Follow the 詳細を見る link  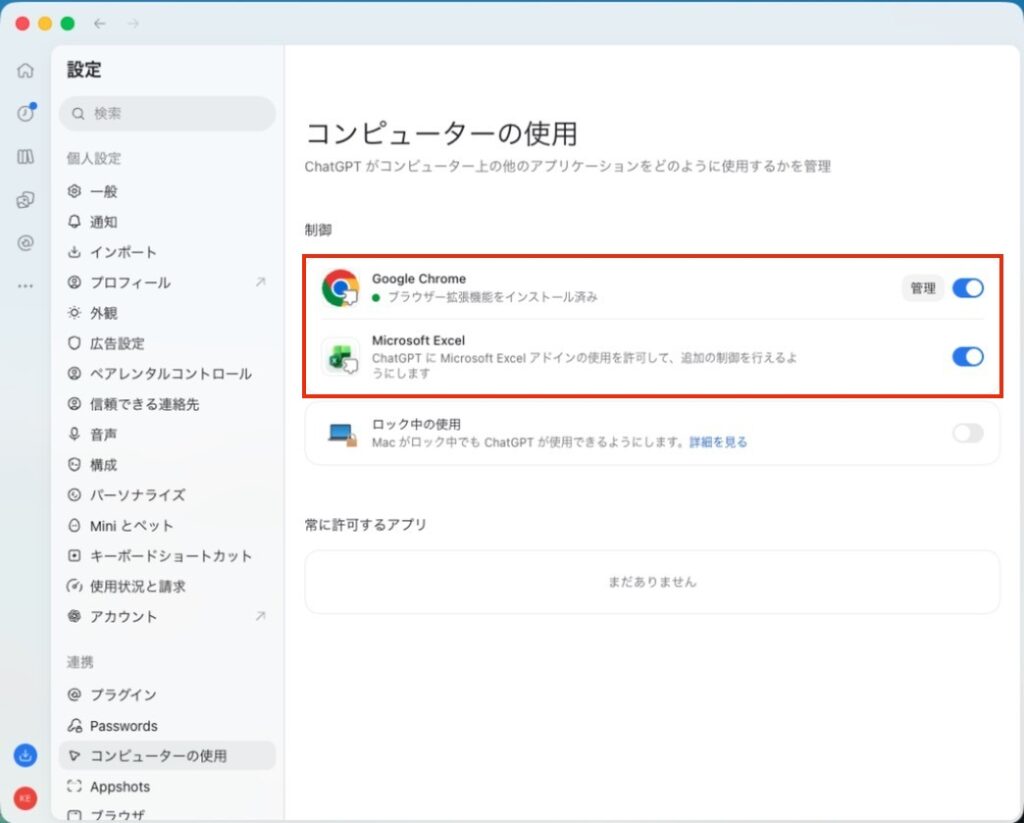718,442
